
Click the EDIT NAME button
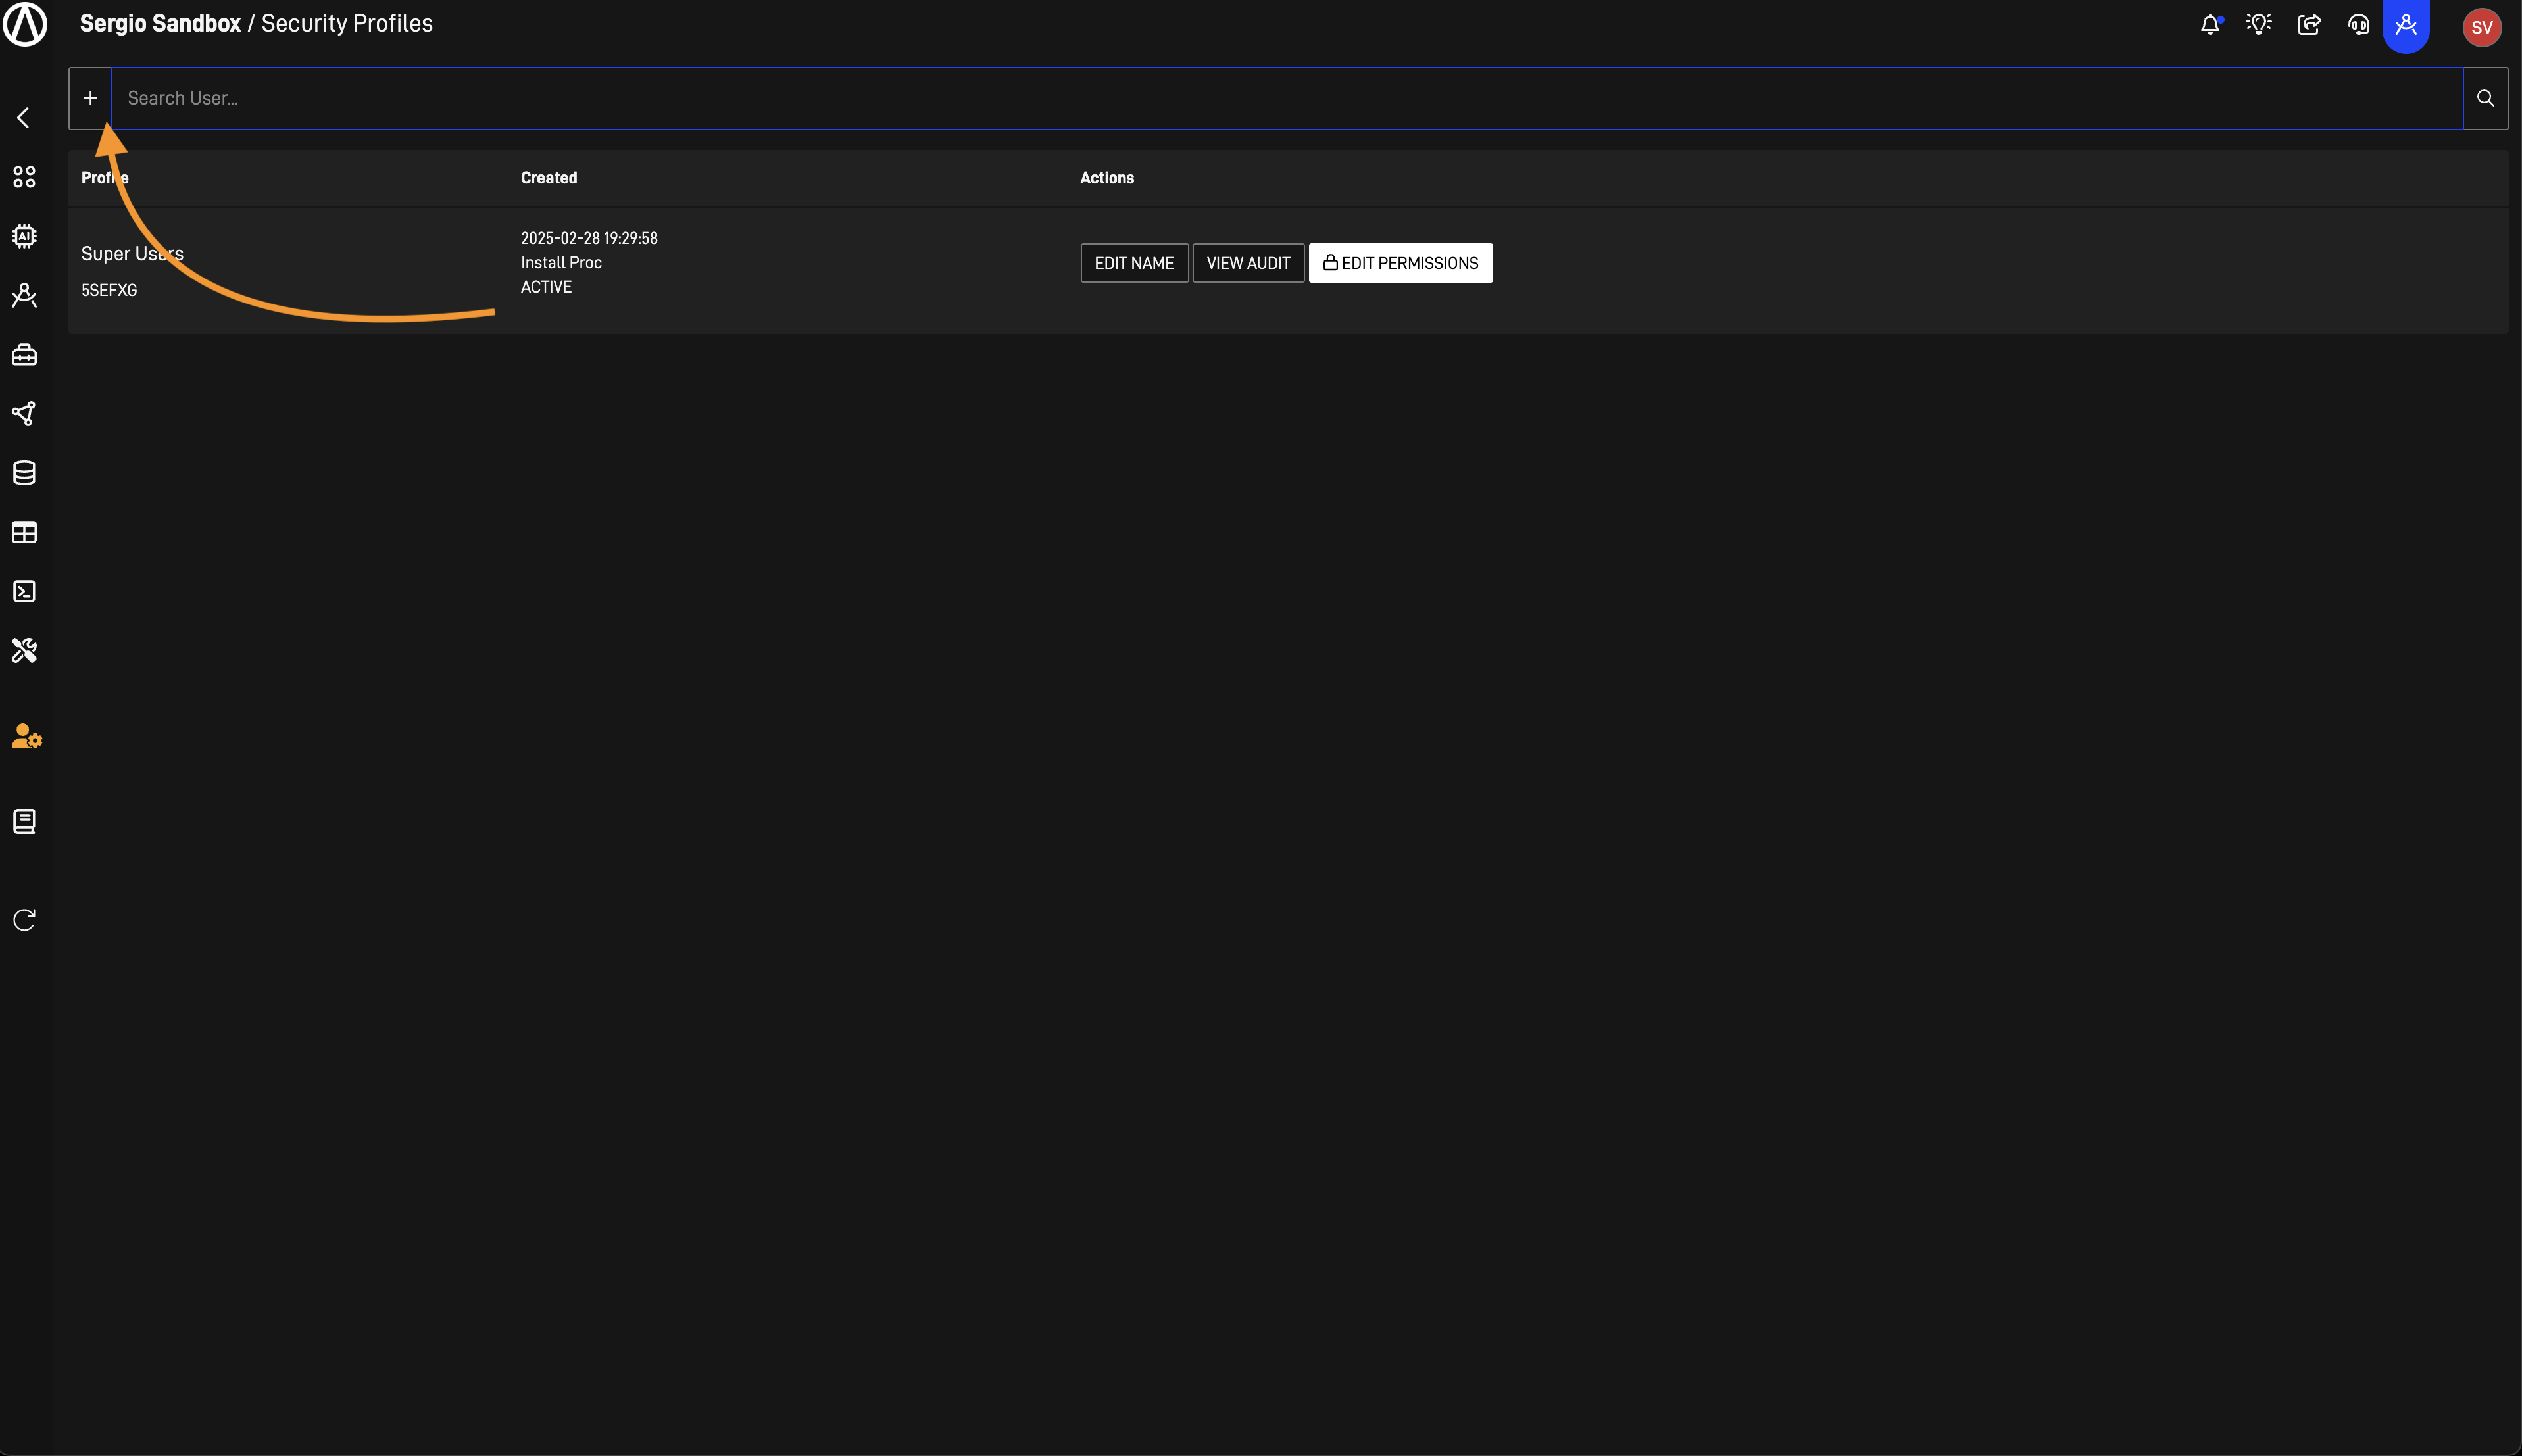tap(1134, 263)
